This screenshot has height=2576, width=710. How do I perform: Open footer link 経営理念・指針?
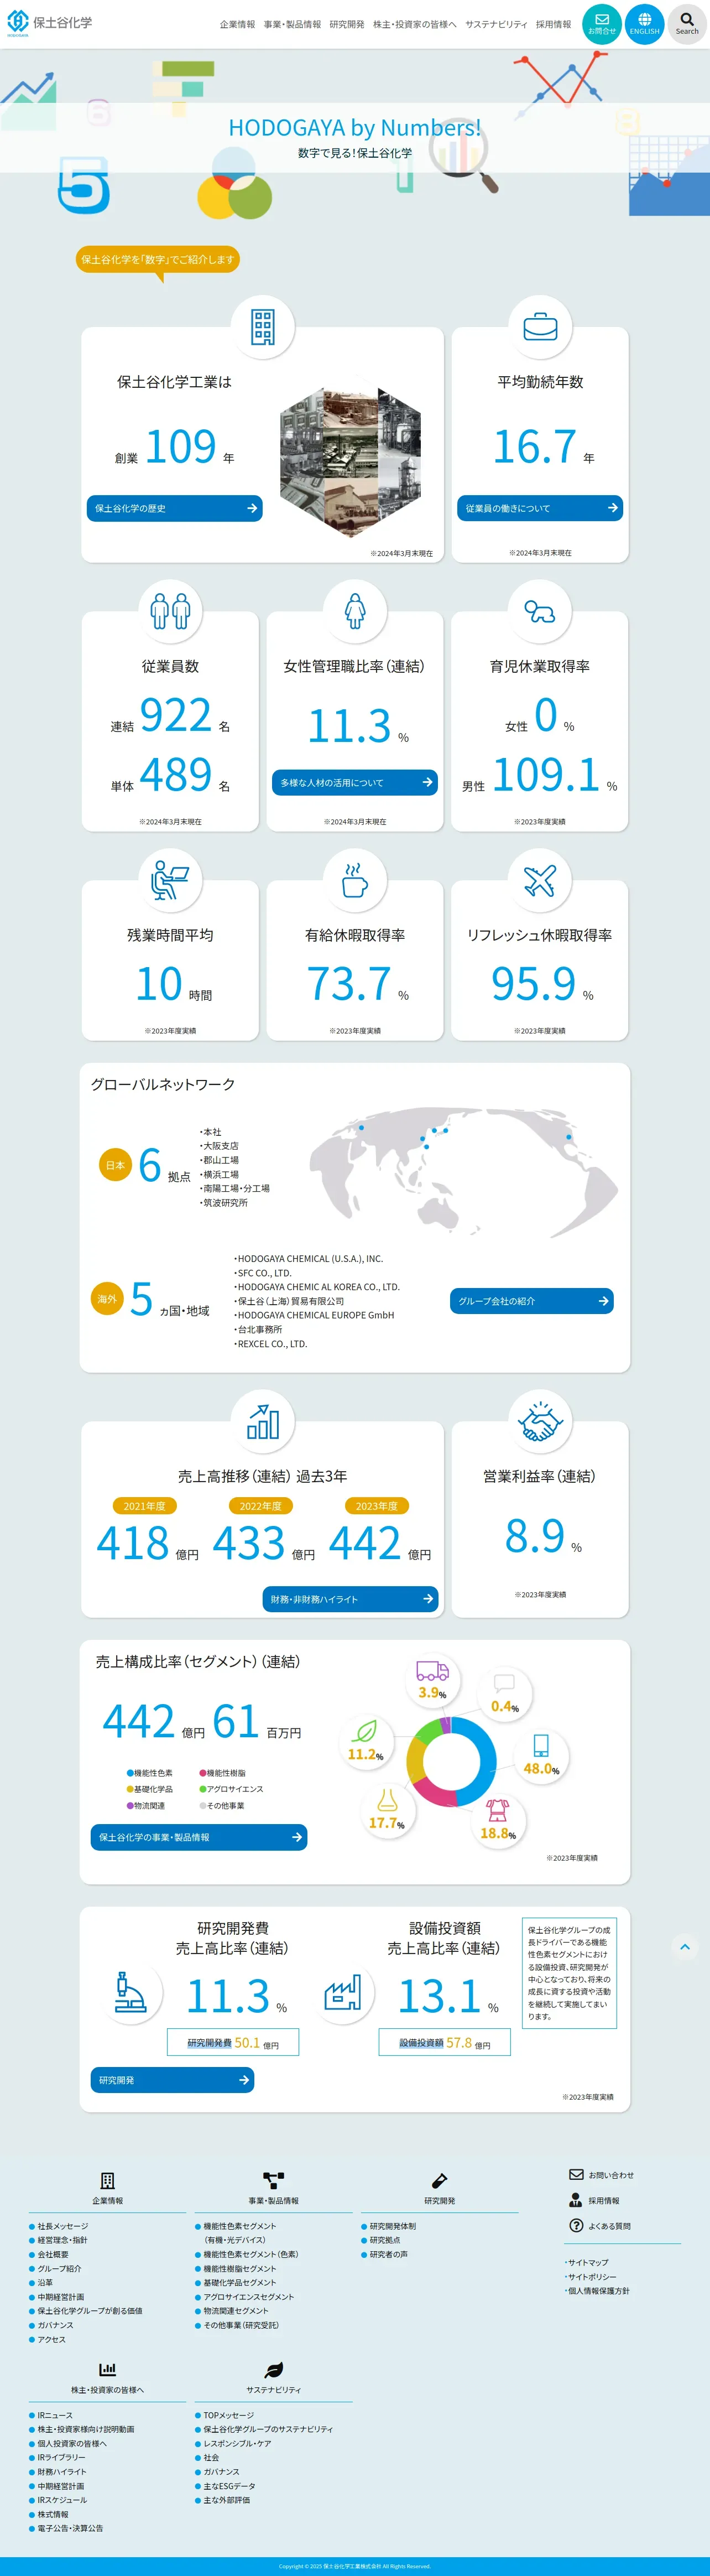pos(62,2240)
